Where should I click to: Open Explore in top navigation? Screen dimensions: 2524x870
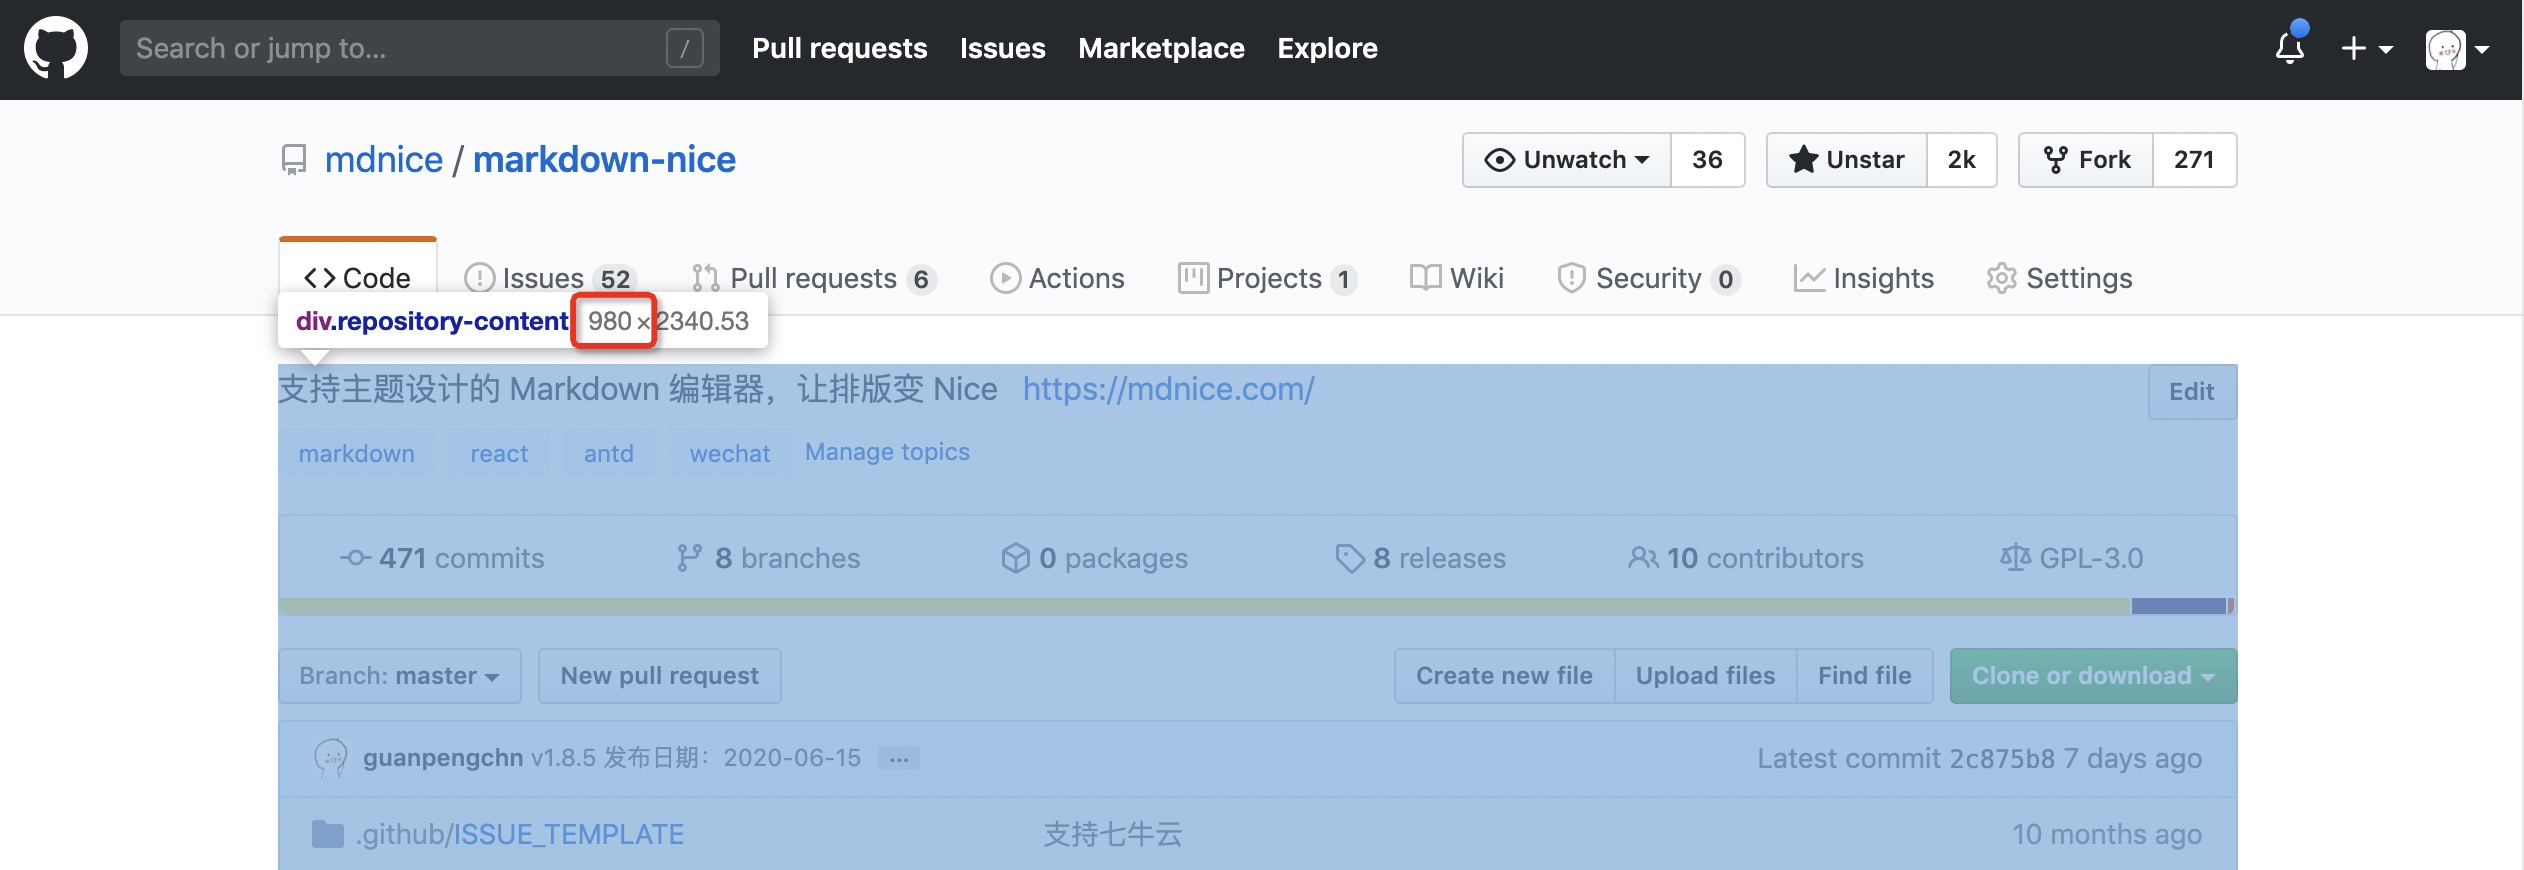(1327, 48)
